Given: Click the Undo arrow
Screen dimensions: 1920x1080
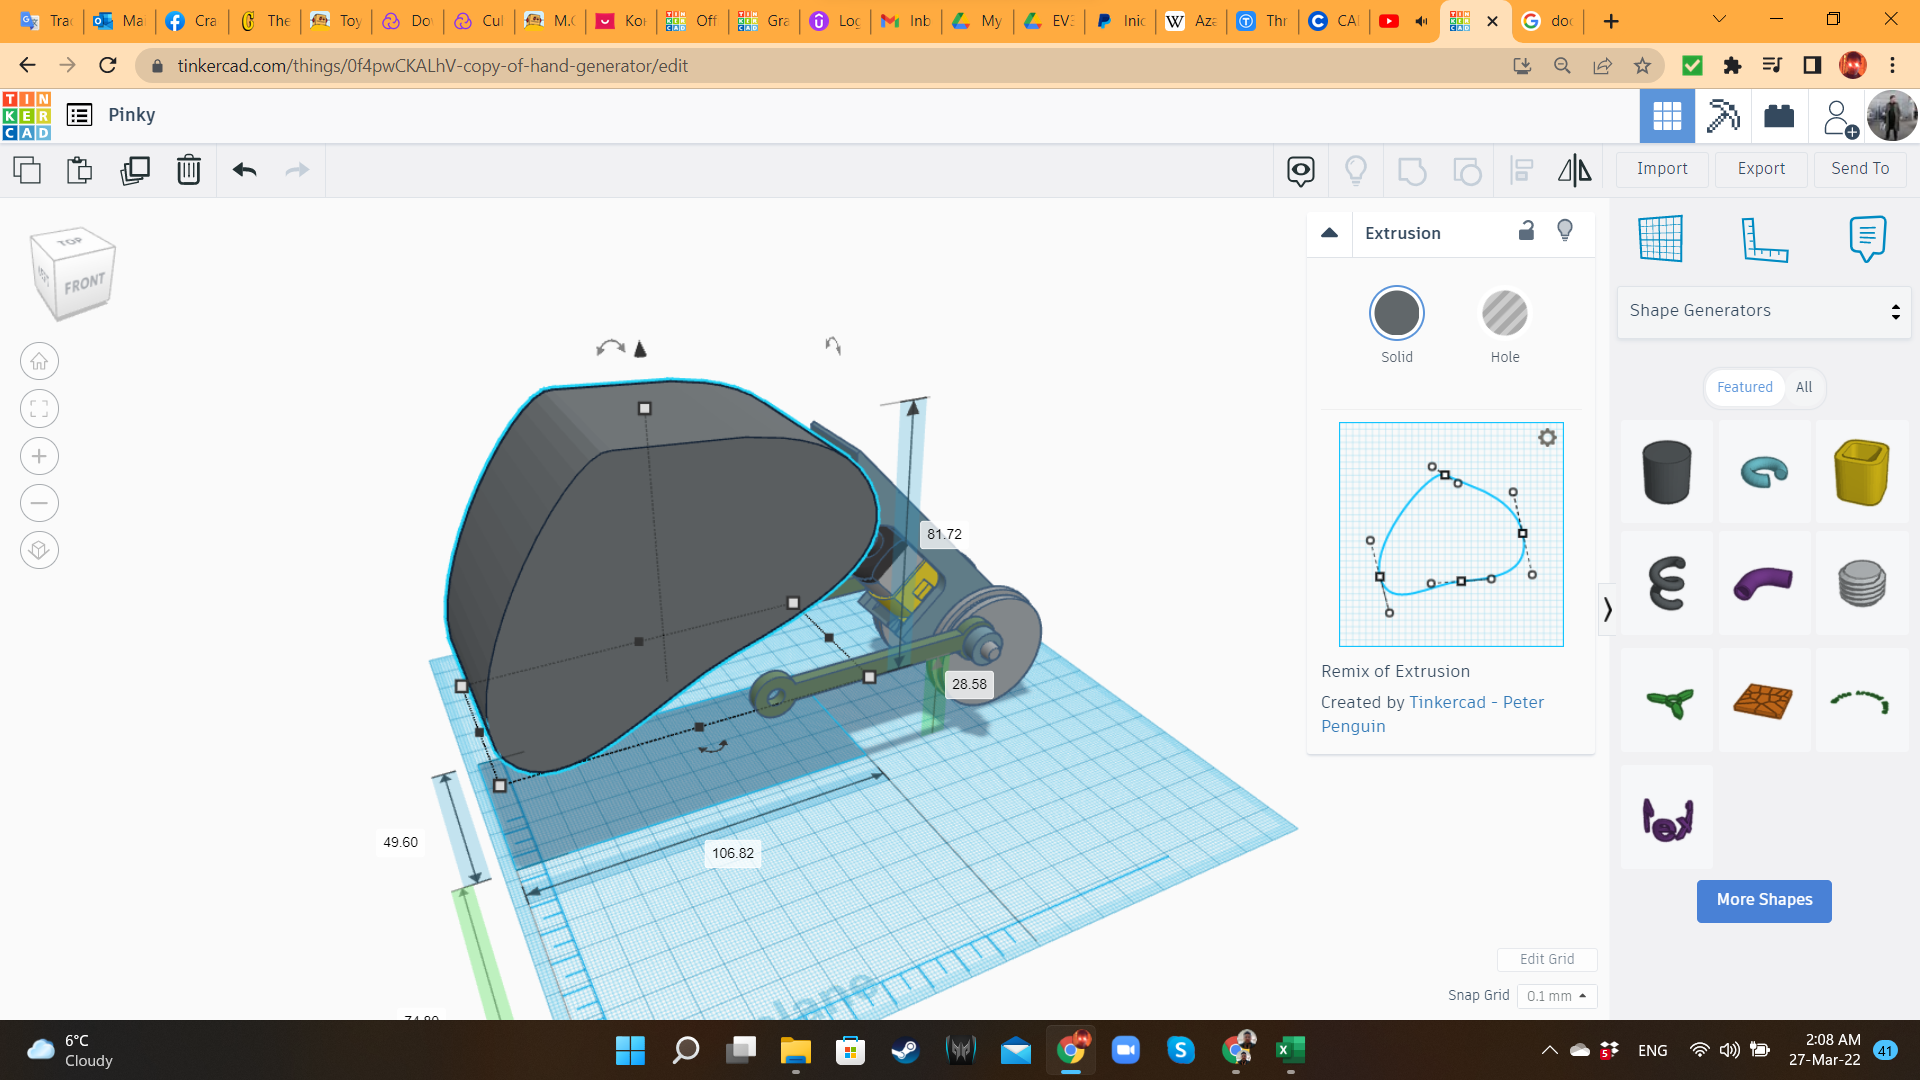Looking at the screenshot, I should click(244, 170).
